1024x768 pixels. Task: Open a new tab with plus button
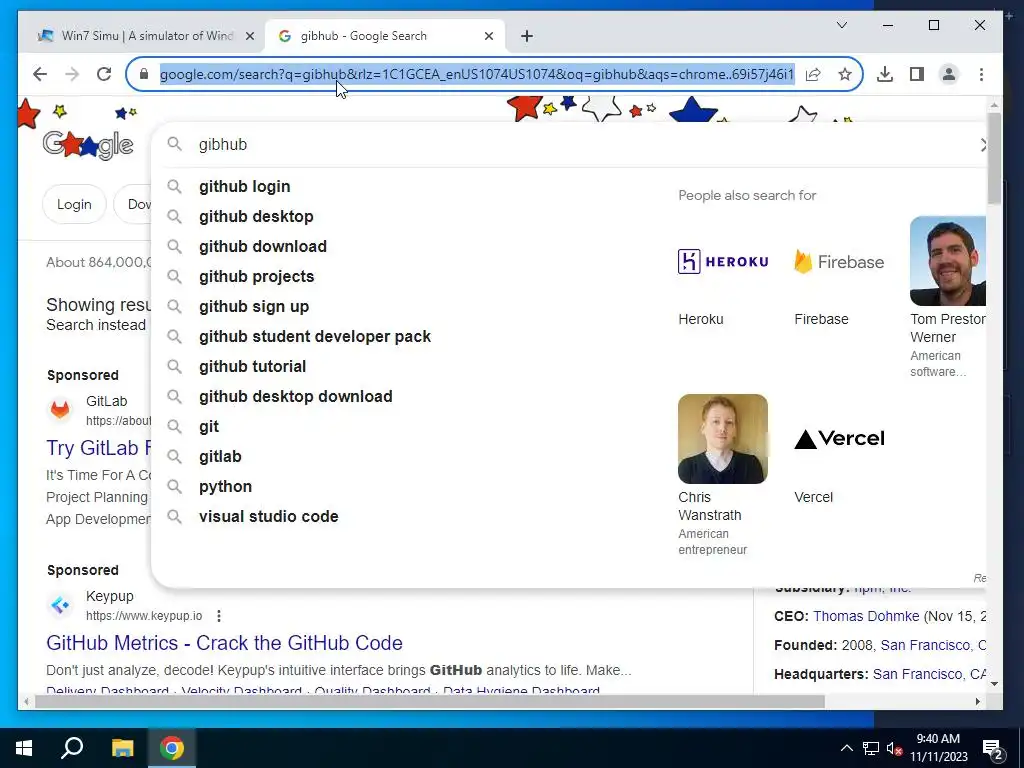527,36
